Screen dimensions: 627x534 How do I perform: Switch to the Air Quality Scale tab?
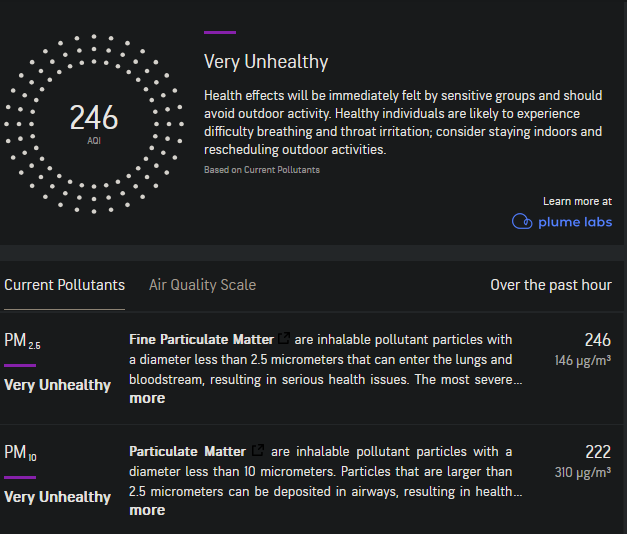pyautogui.click(x=202, y=285)
